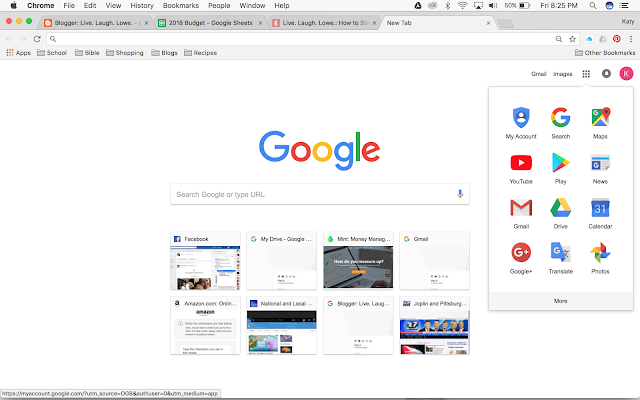The image size is (640, 400).
Task: Open the Wi-Fi status menu
Action: (462, 6)
